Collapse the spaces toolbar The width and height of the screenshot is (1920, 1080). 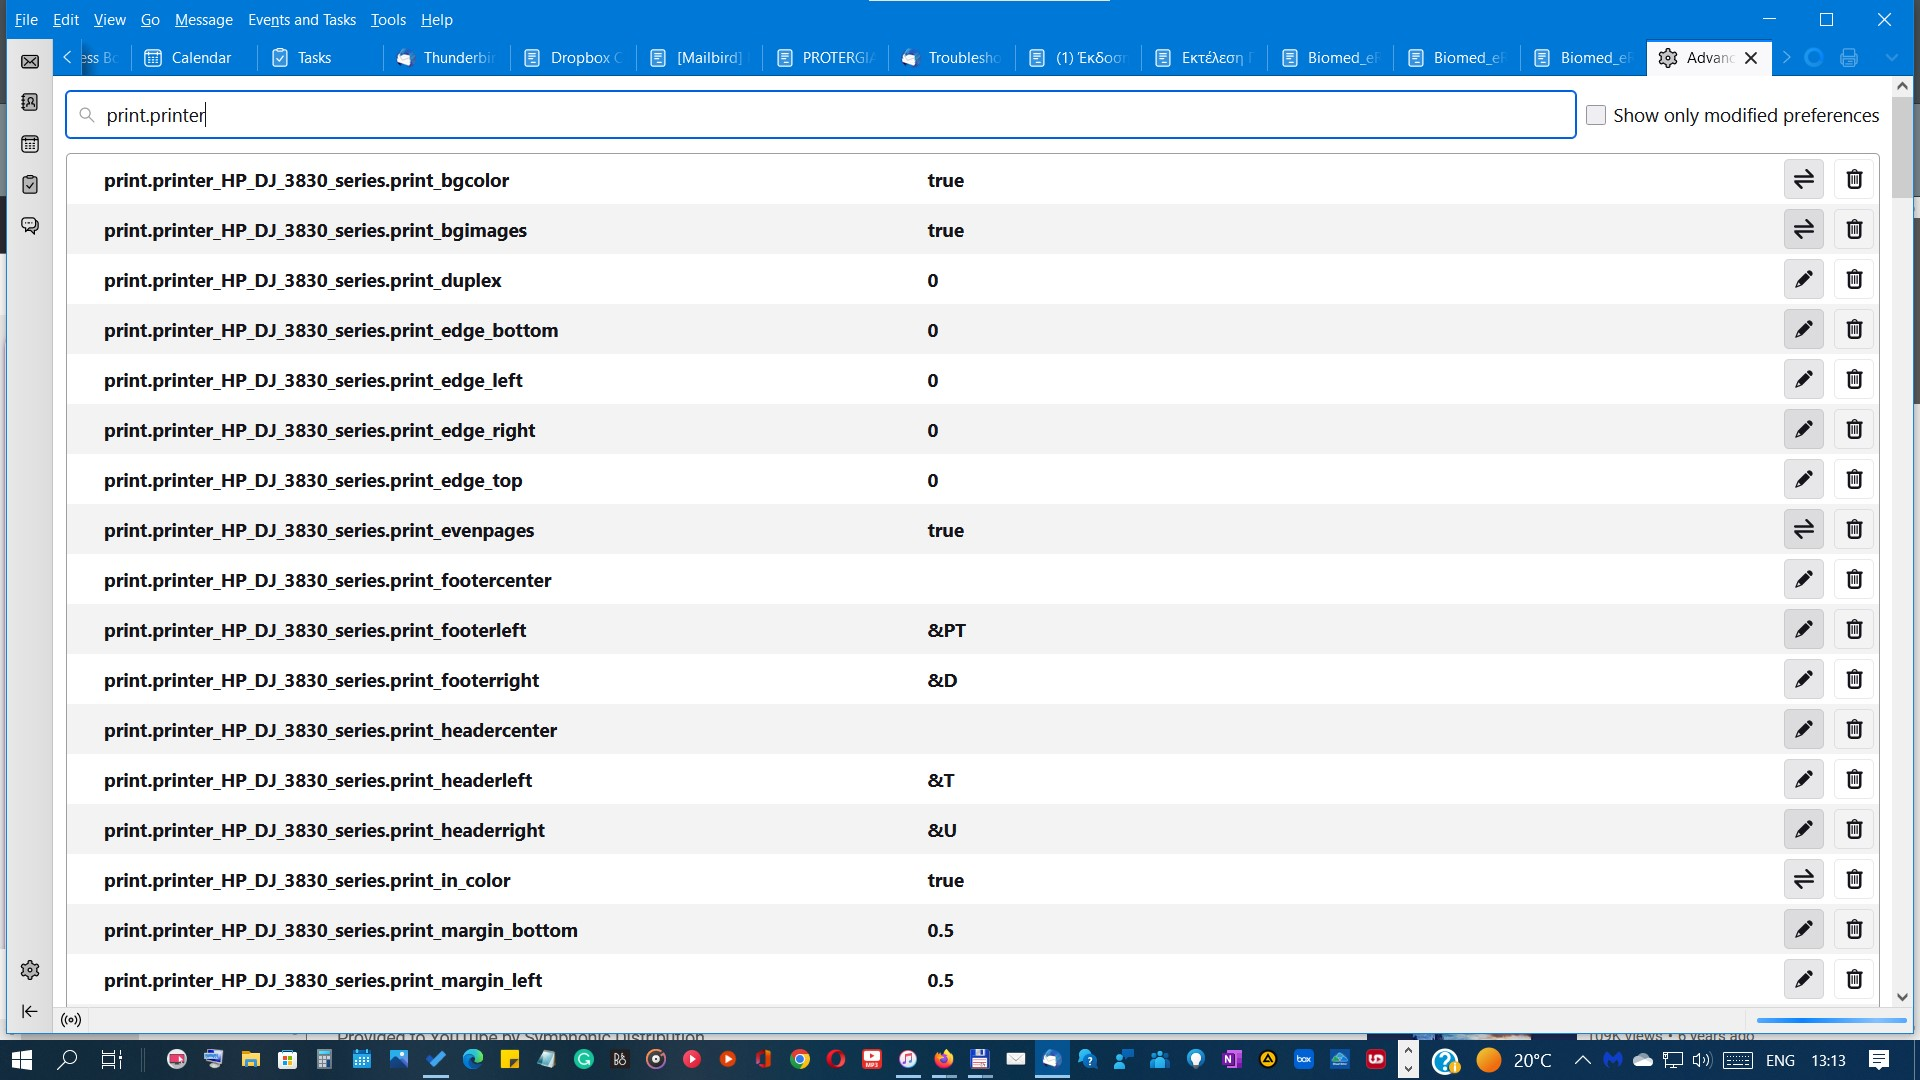(x=30, y=1011)
